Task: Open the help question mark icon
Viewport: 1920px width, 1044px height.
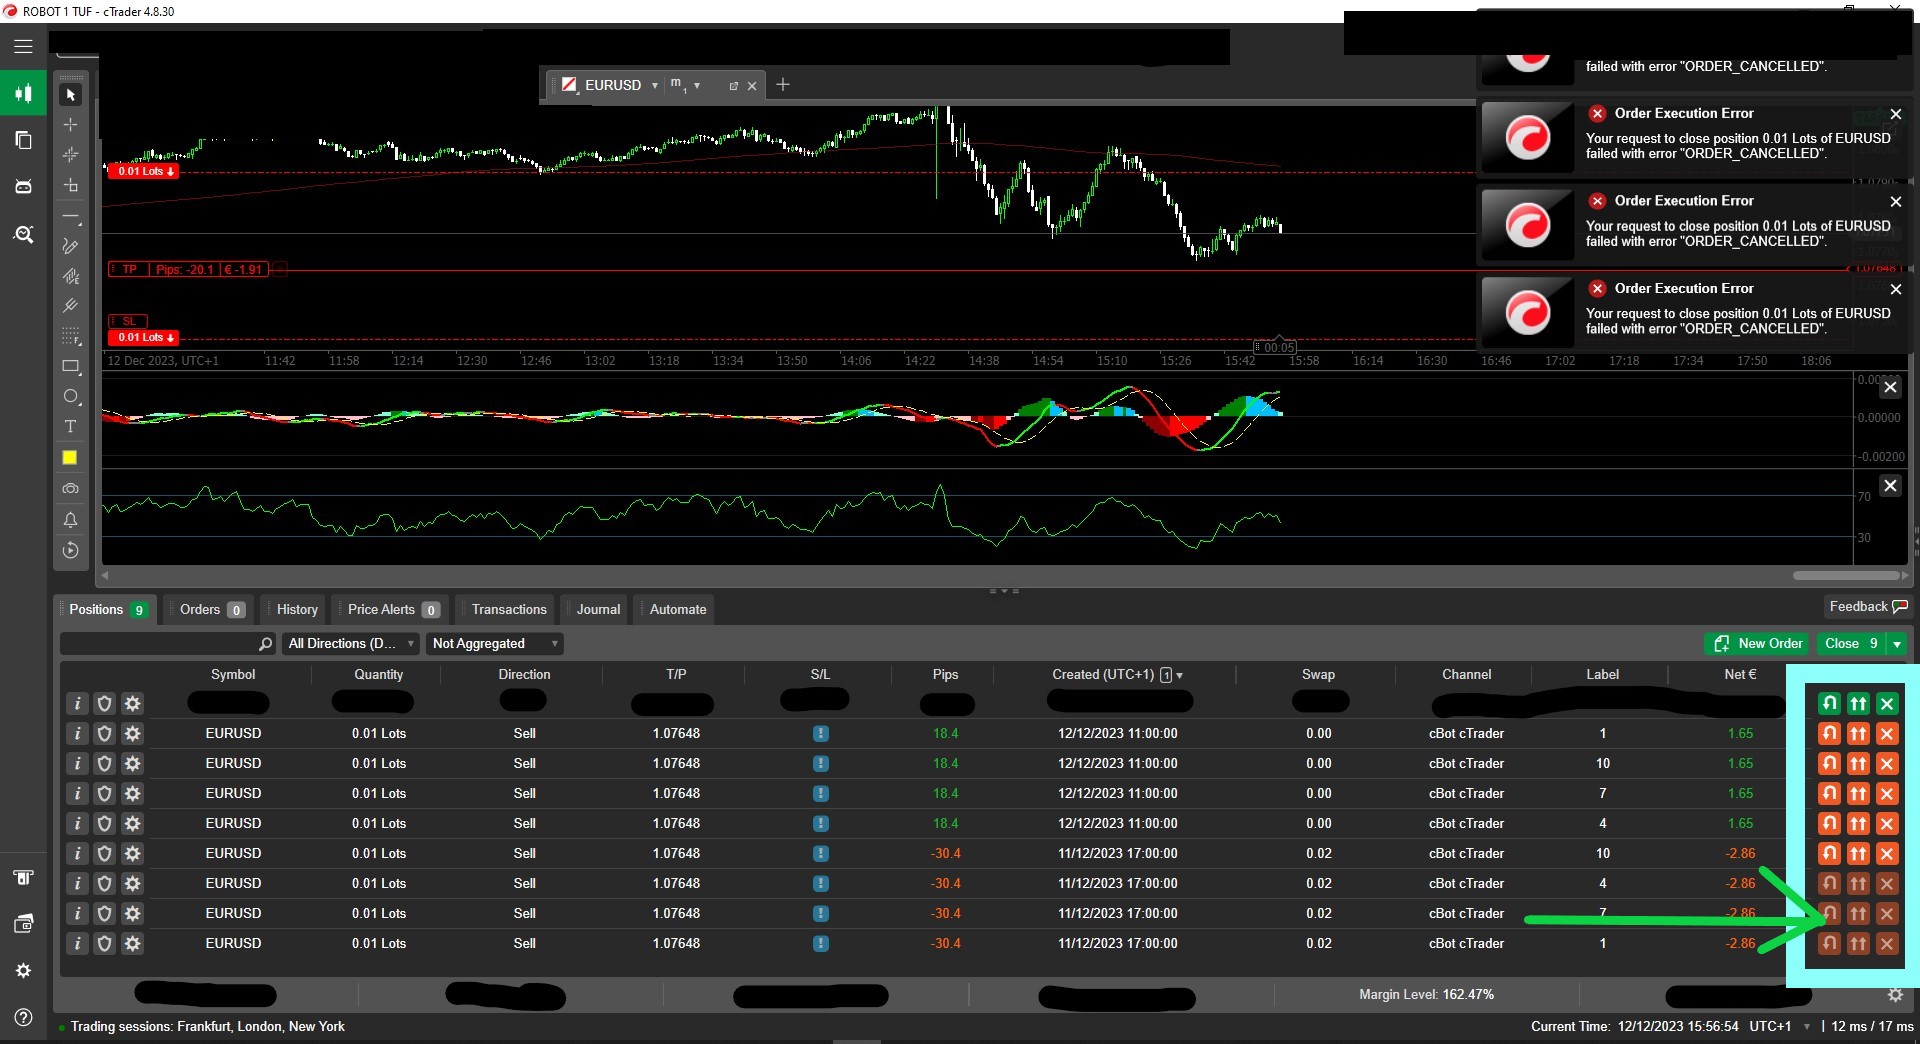Action: 23,1017
